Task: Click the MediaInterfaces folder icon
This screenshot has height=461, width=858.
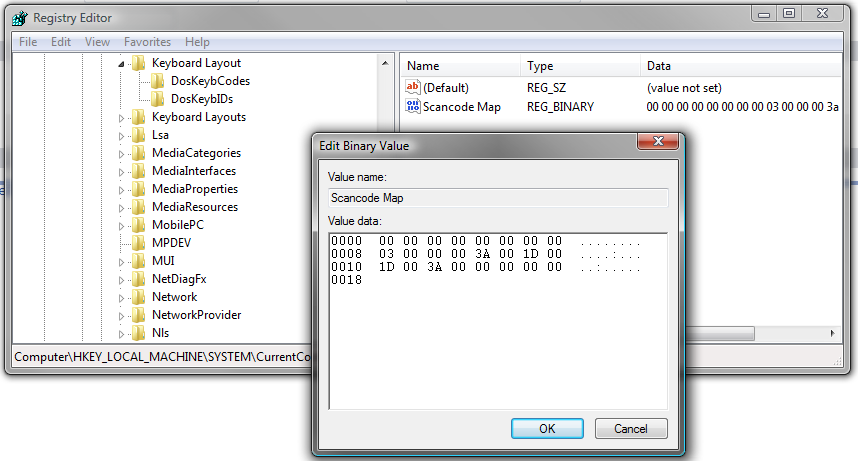Action: point(139,171)
